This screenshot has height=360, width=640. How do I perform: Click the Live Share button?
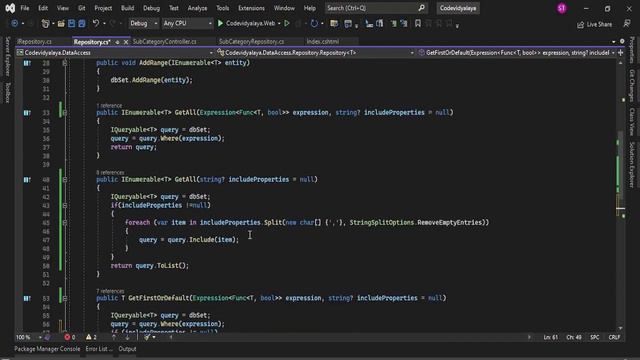595,24
